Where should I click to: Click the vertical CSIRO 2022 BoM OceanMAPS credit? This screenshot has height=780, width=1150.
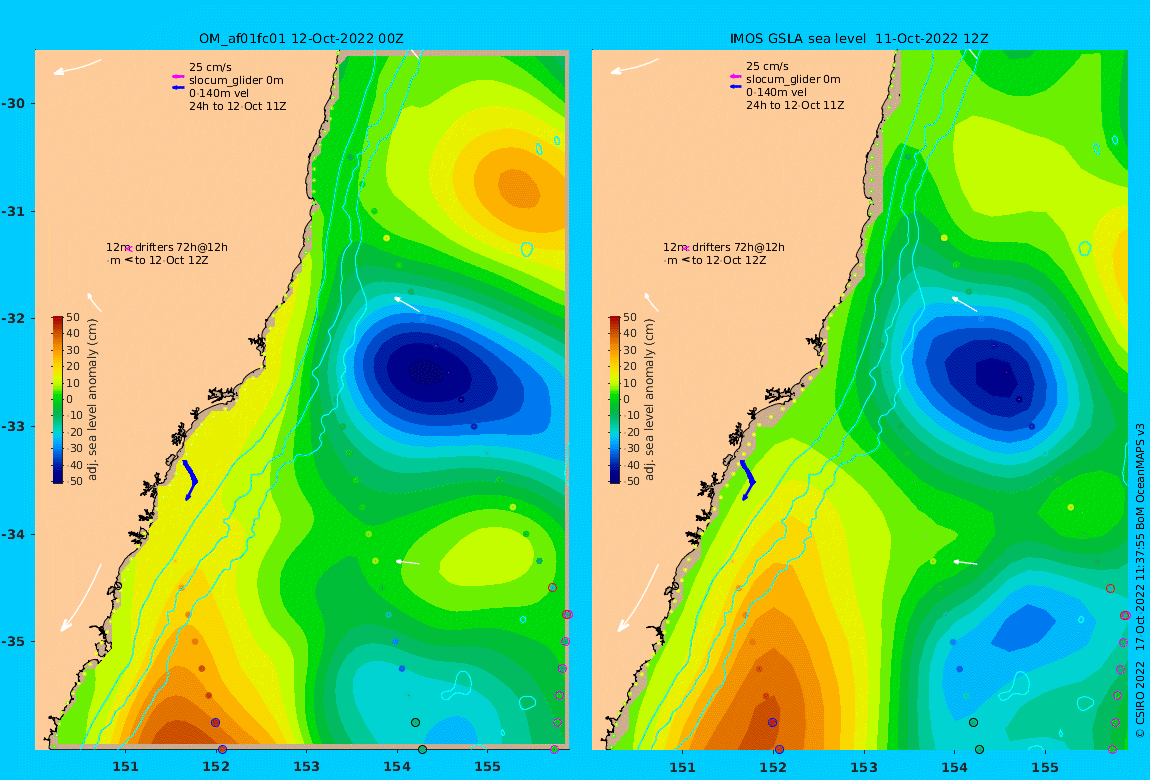tap(1140, 581)
